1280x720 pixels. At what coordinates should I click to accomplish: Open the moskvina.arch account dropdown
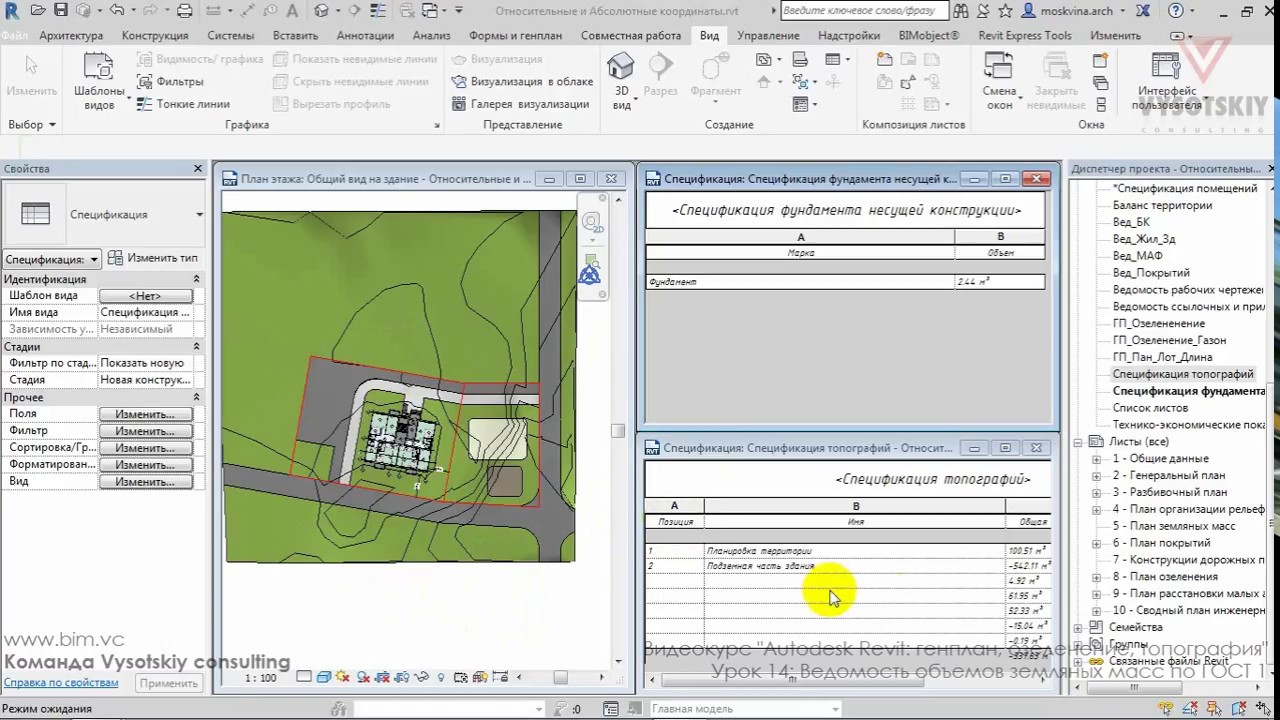click(x=1079, y=11)
